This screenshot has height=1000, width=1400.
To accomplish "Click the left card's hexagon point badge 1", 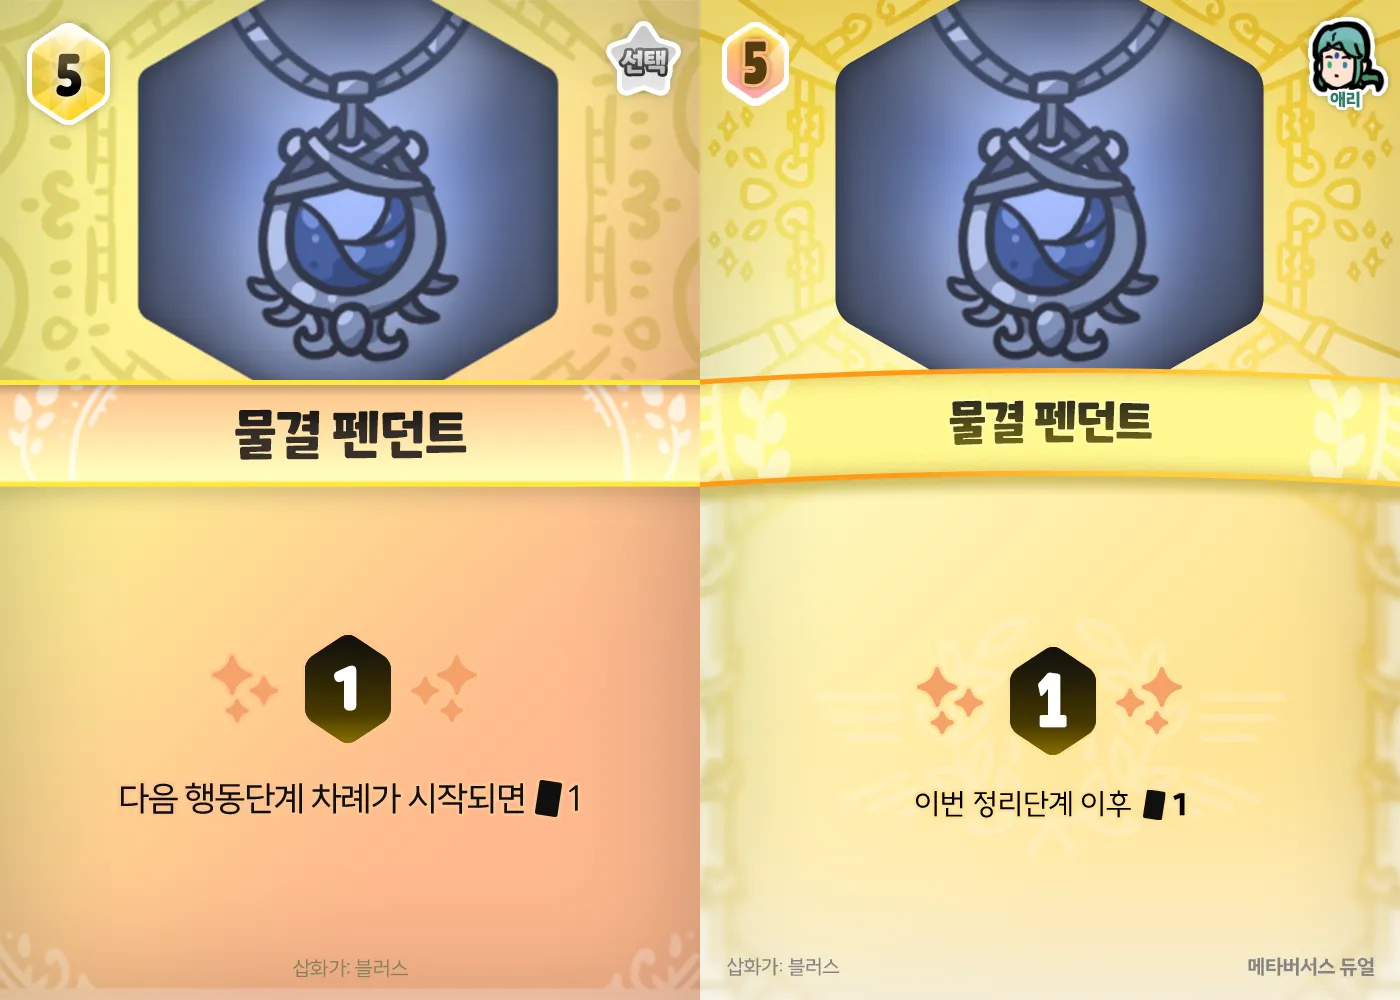I will point(348,689).
